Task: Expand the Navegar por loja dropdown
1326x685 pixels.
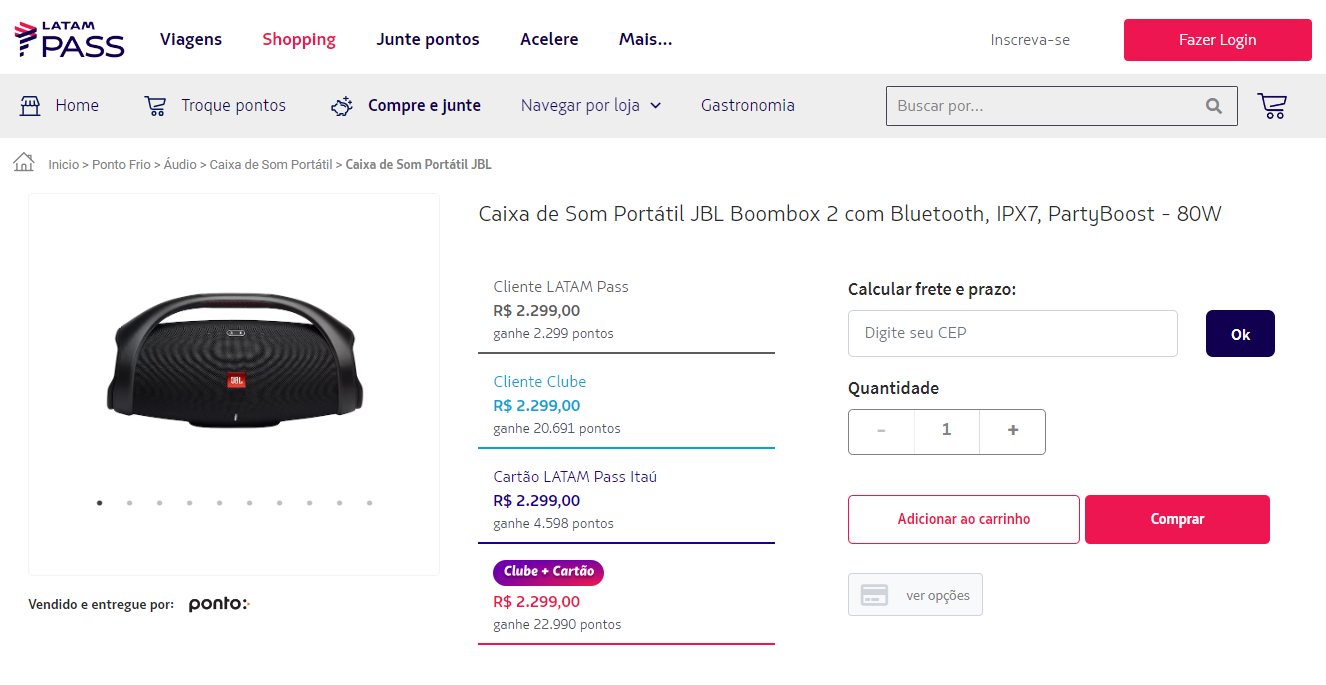Action: point(591,105)
